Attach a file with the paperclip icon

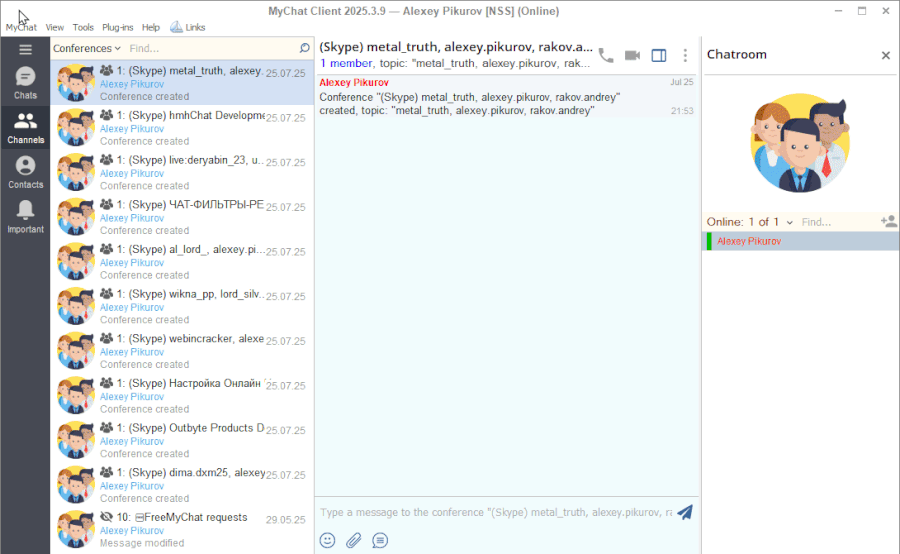click(x=354, y=540)
